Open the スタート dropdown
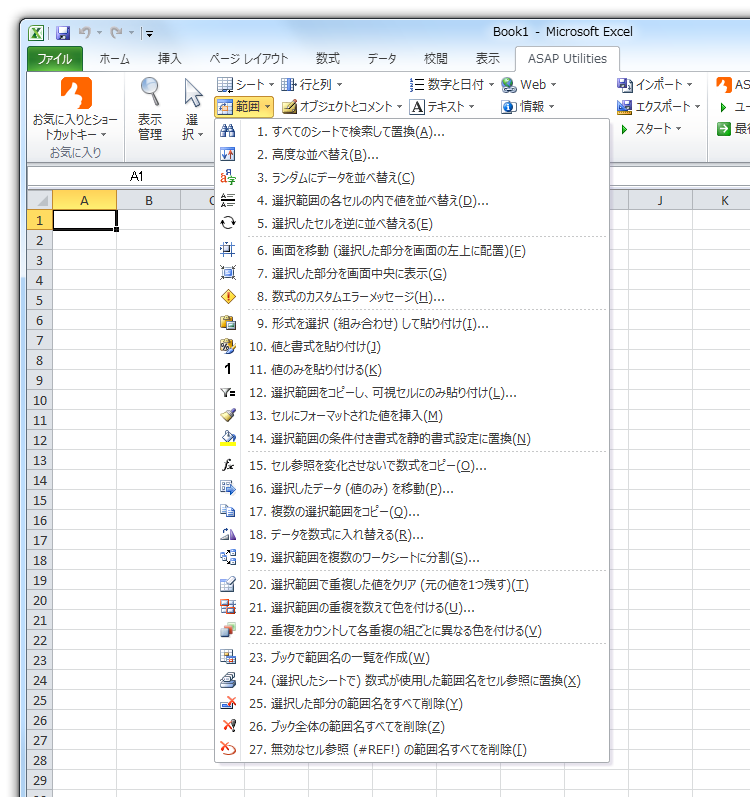 pyautogui.click(x=651, y=129)
